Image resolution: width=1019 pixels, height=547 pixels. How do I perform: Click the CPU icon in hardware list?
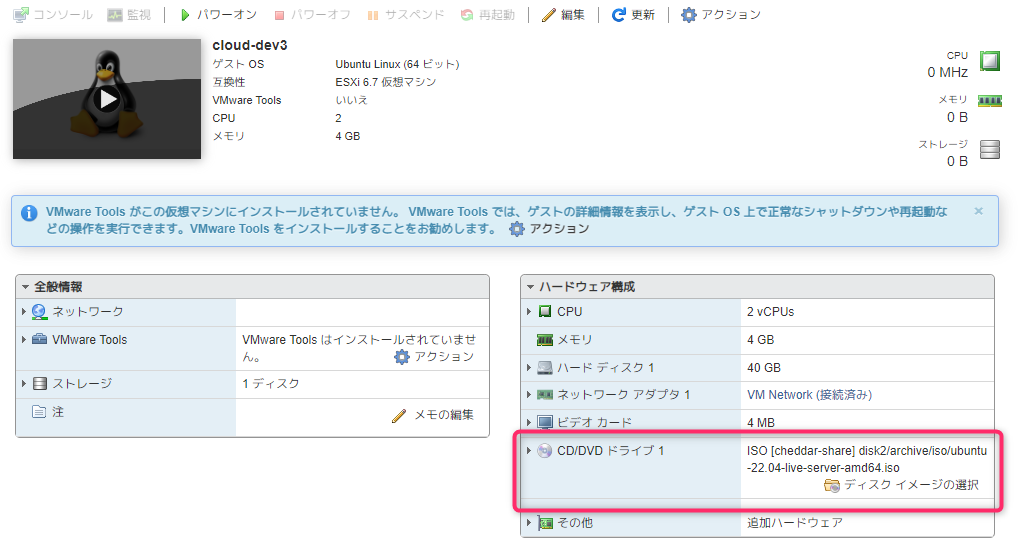tap(545, 312)
